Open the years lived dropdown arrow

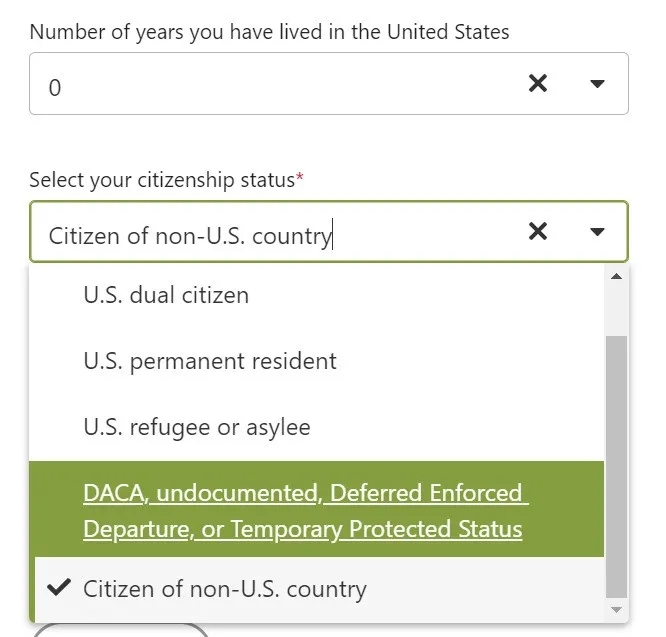tap(597, 84)
